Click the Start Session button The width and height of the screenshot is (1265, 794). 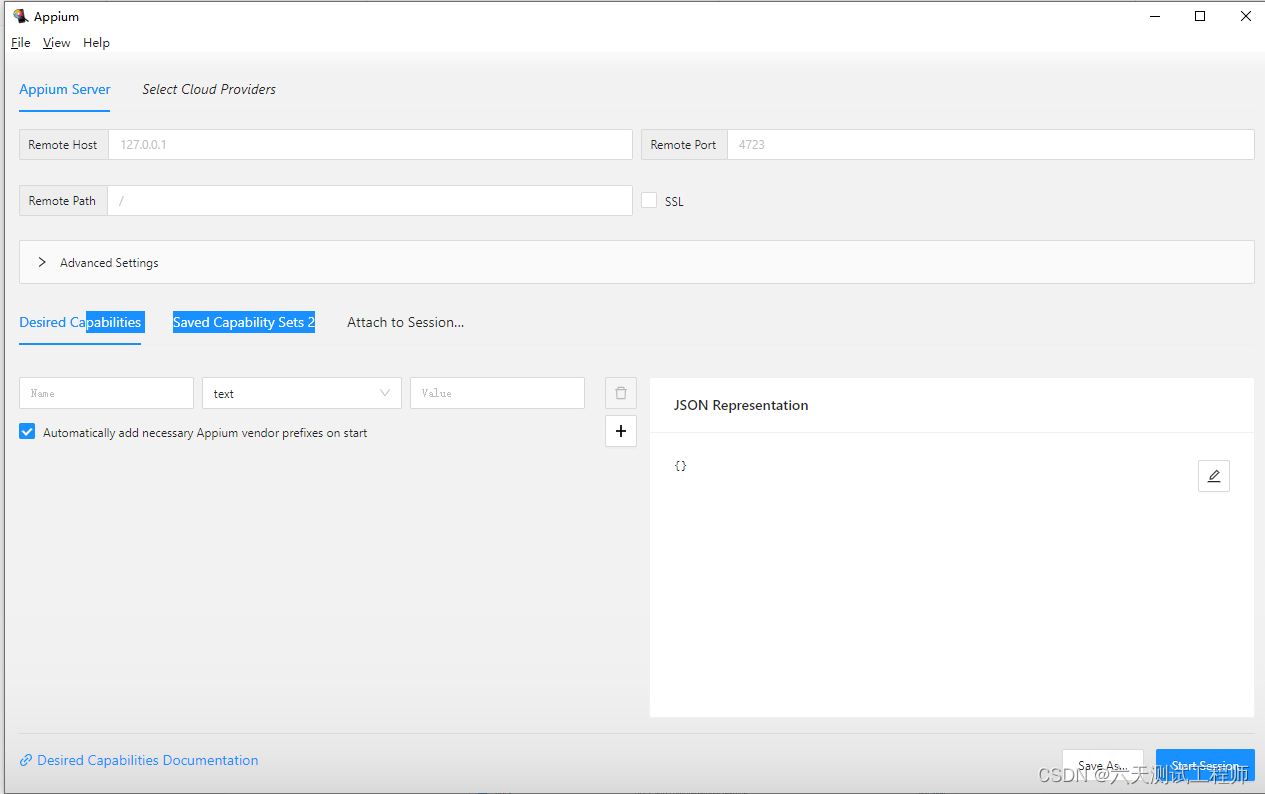1205,766
